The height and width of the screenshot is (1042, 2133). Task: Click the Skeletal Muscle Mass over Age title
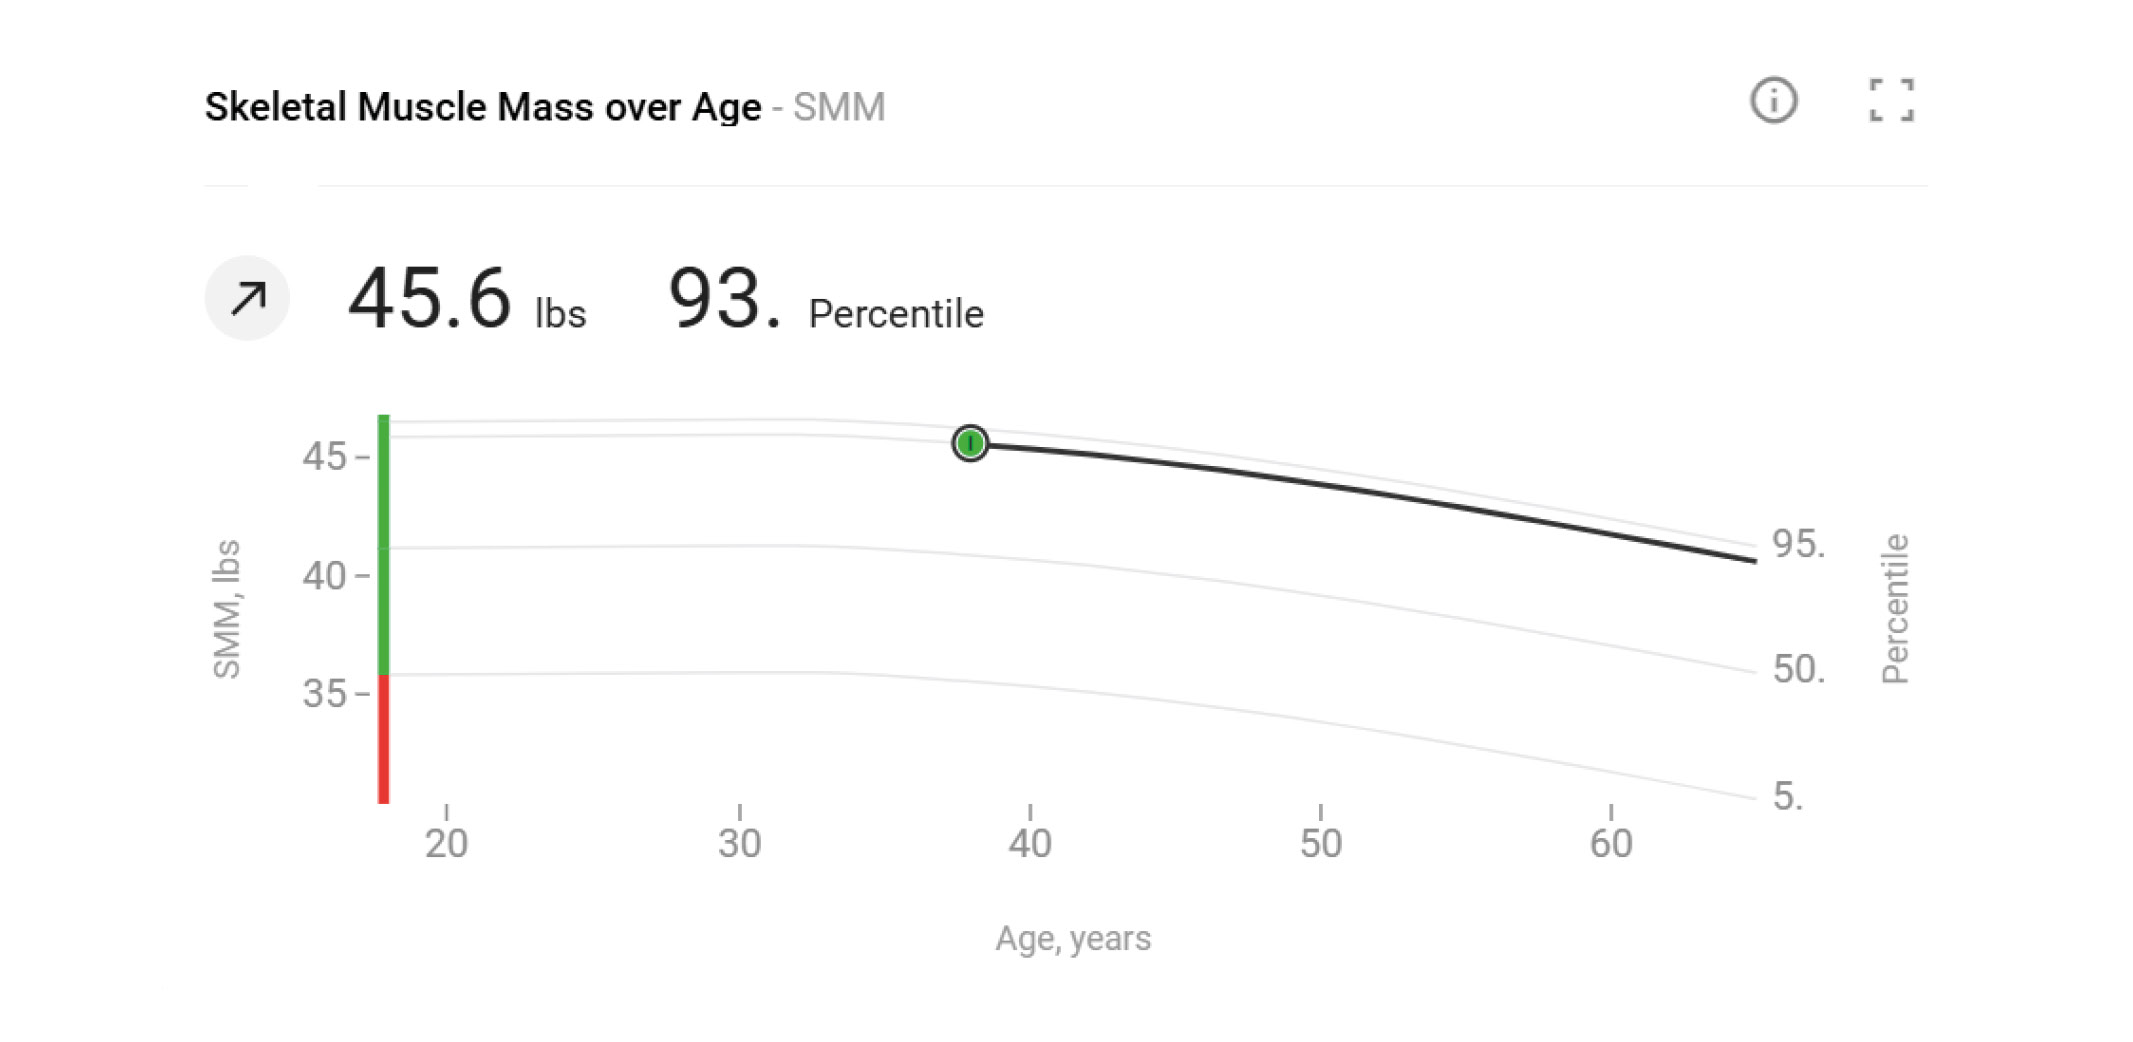click(483, 107)
